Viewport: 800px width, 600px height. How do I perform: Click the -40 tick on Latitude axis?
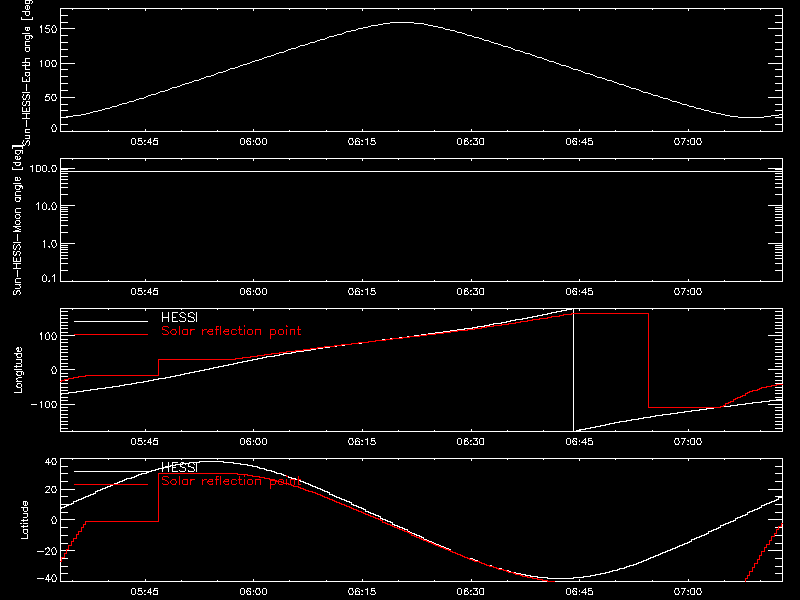[x=47, y=579]
